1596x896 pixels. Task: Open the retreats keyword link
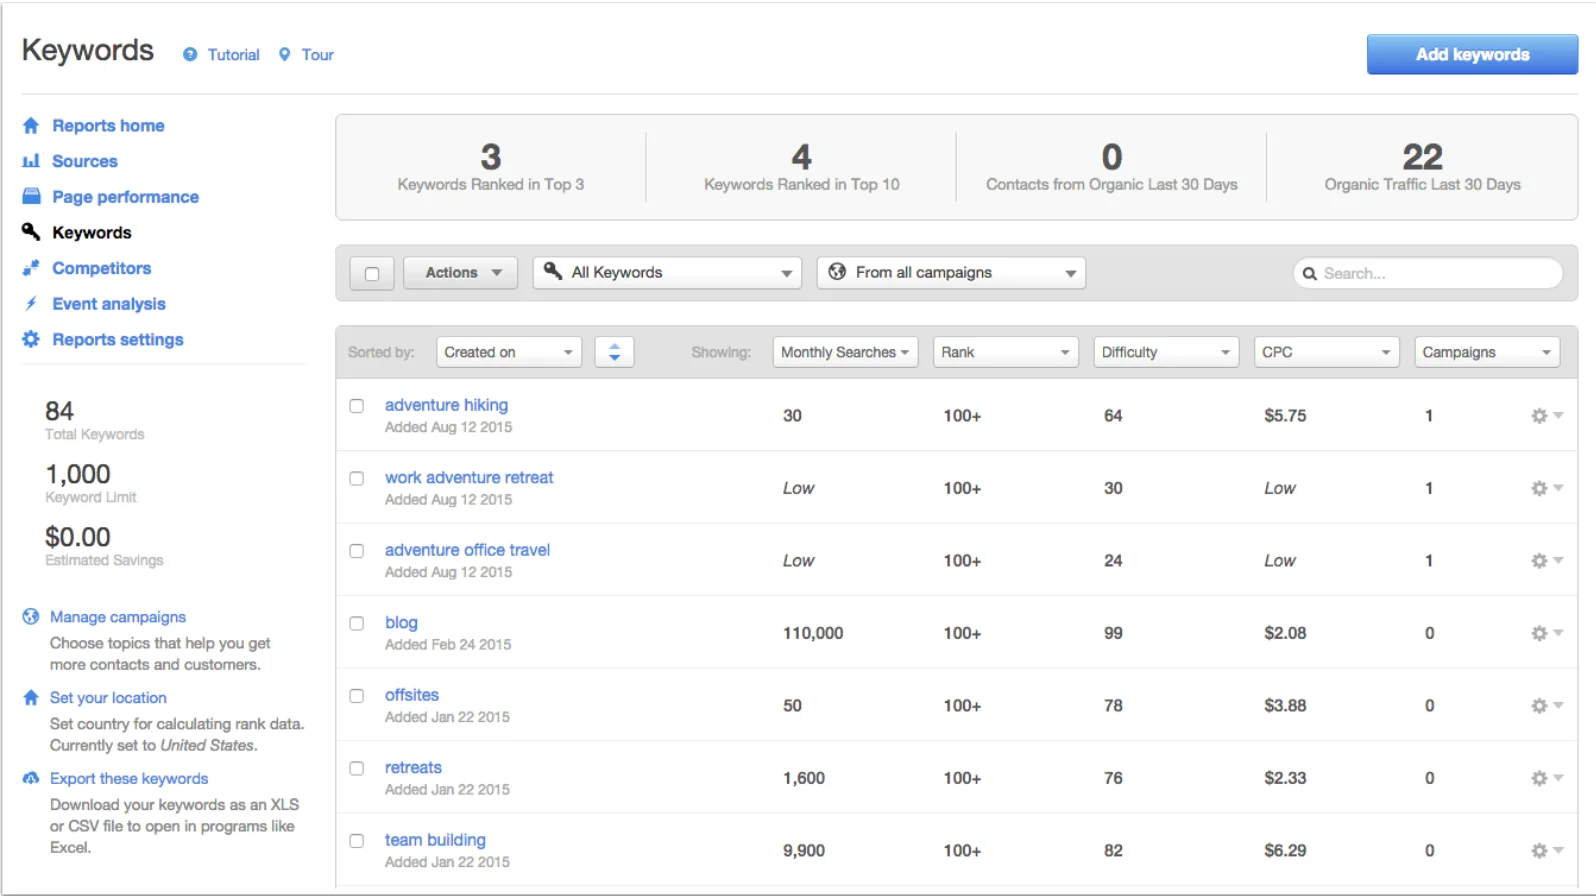tap(413, 768)
